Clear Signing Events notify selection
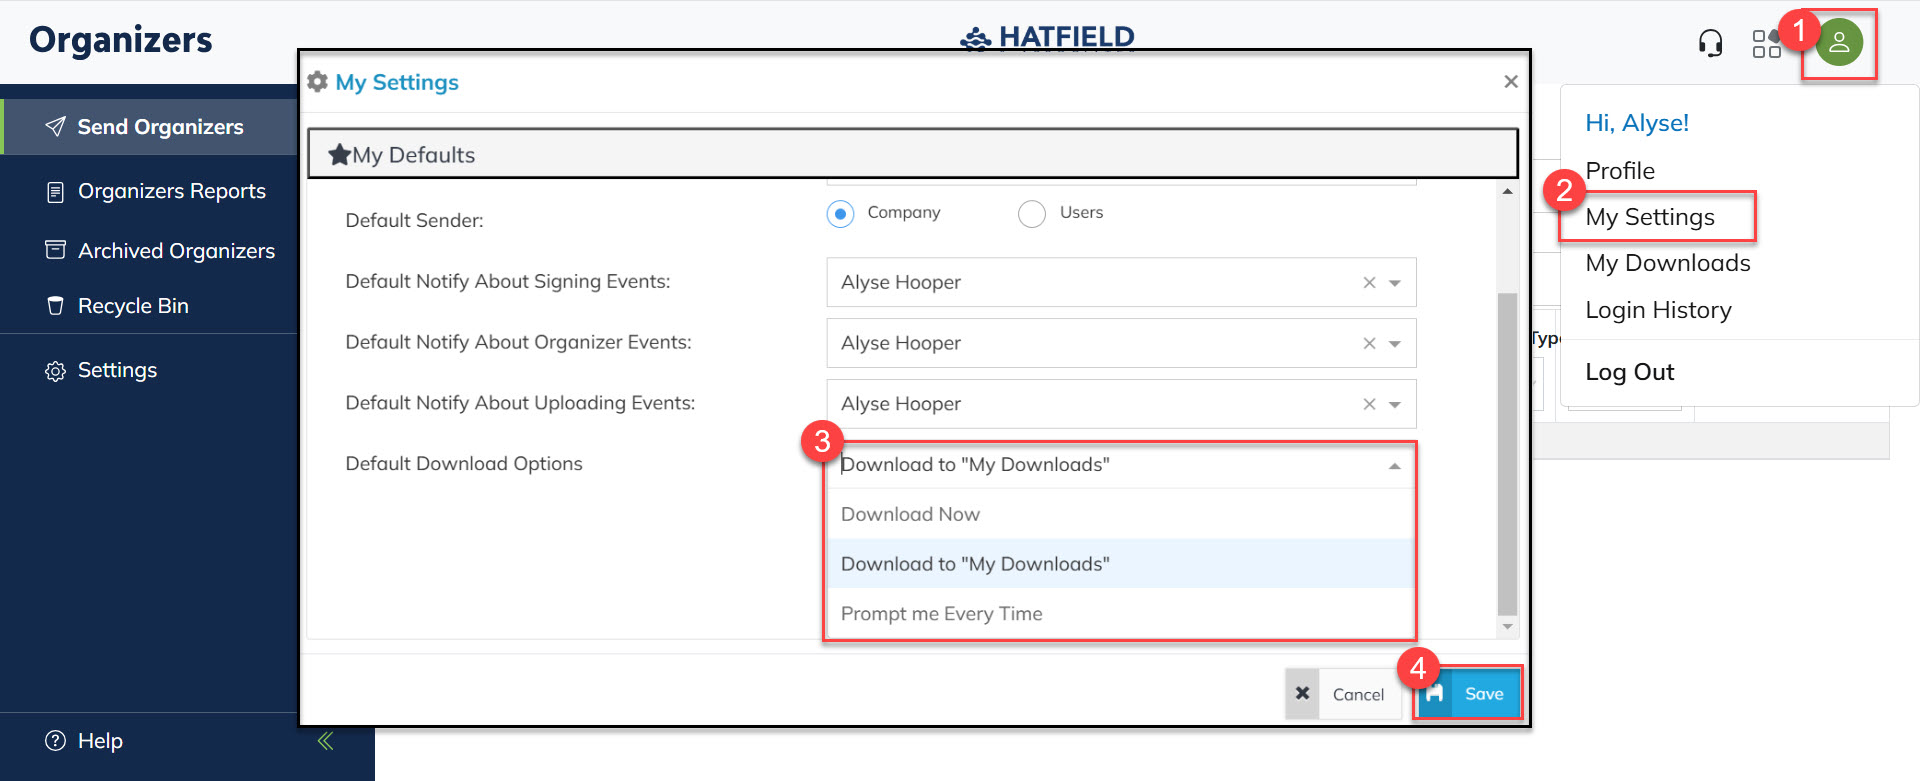This screenshot has height=781, width=1920. tap(1369, 283)
